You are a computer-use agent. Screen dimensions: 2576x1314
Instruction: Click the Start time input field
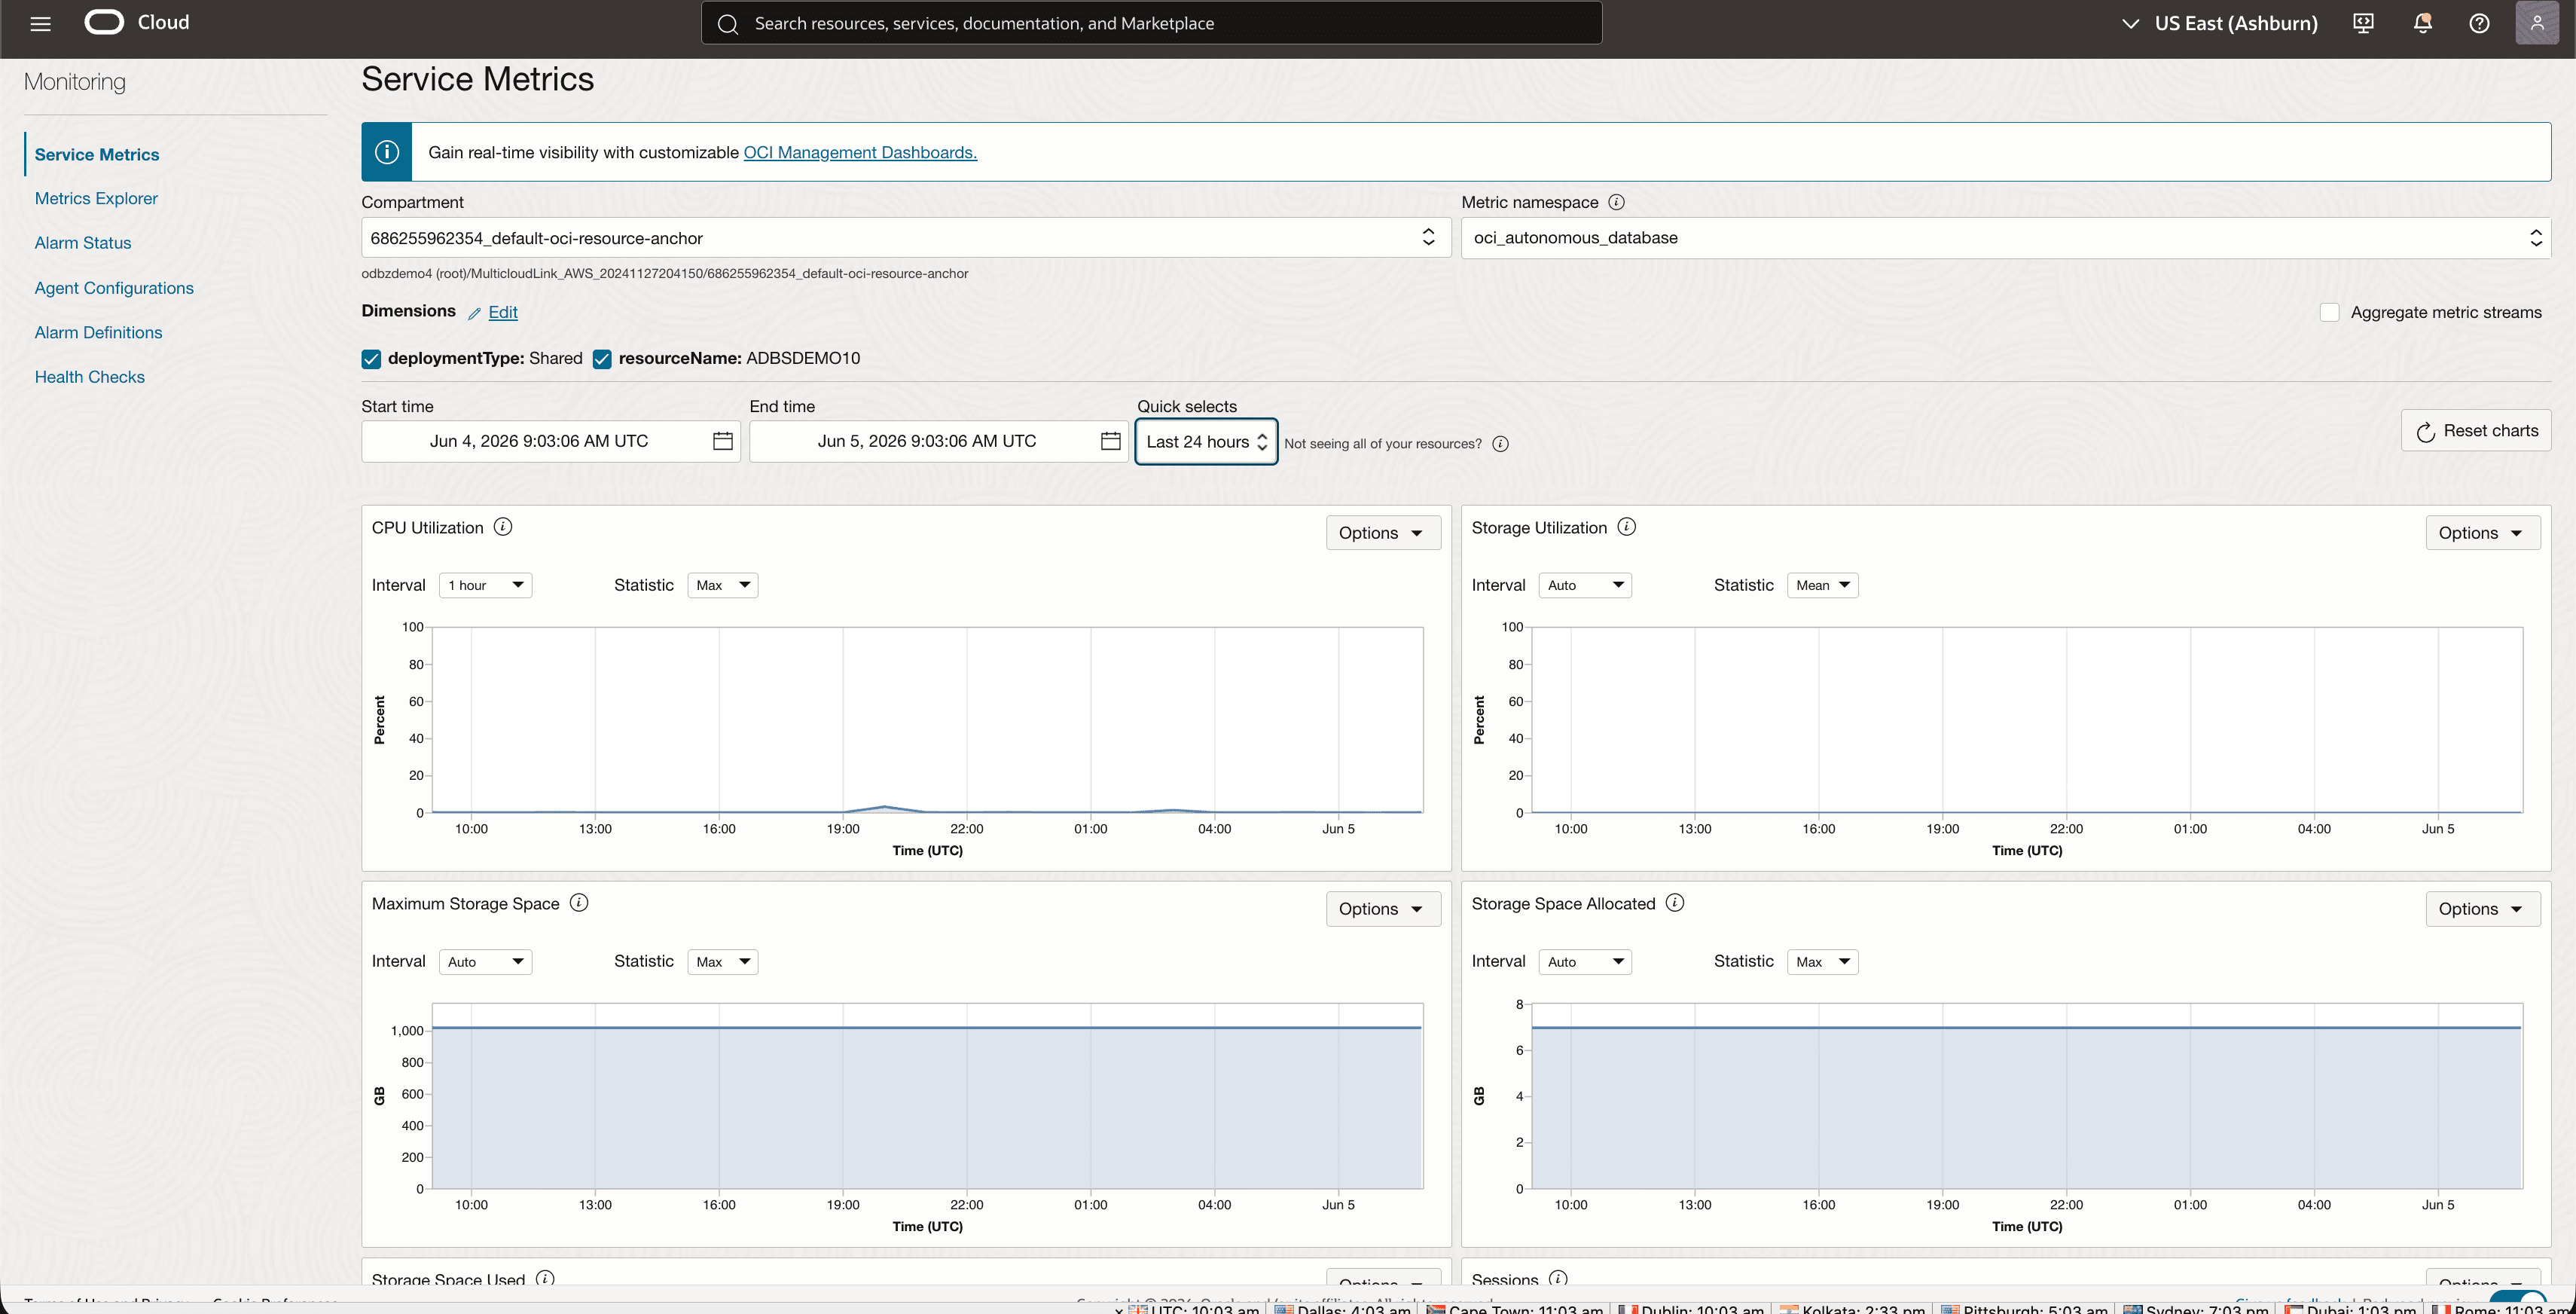click(x=550, y=441)
